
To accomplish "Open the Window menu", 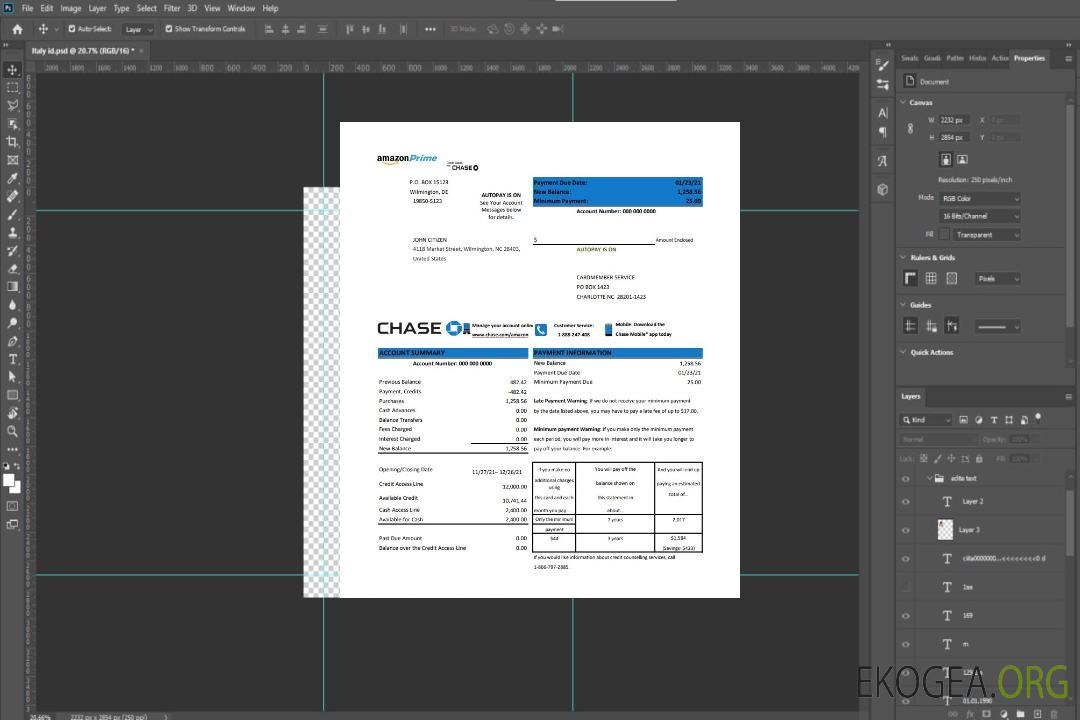I will [x=241, y=8].
